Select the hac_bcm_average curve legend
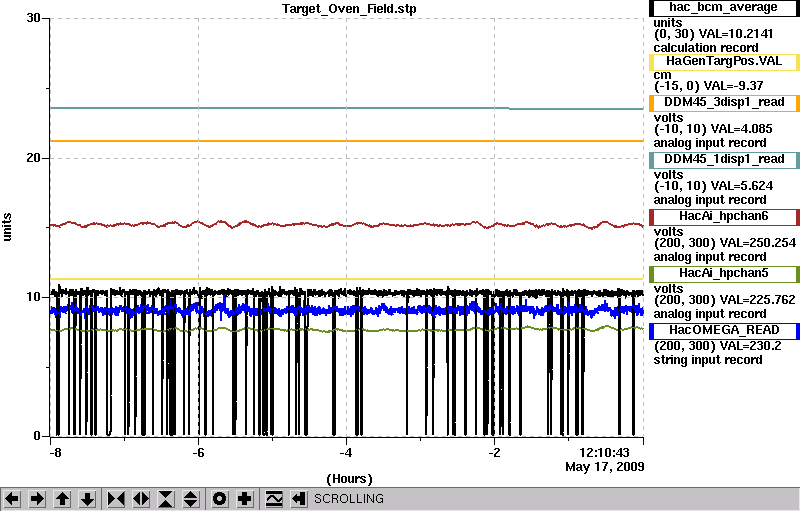This screenshot has width=800, height=511. 724,8
